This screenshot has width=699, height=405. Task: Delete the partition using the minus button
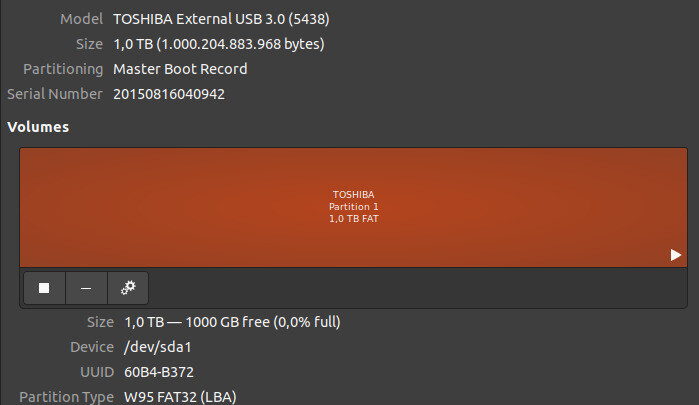(x=86, y=288)
